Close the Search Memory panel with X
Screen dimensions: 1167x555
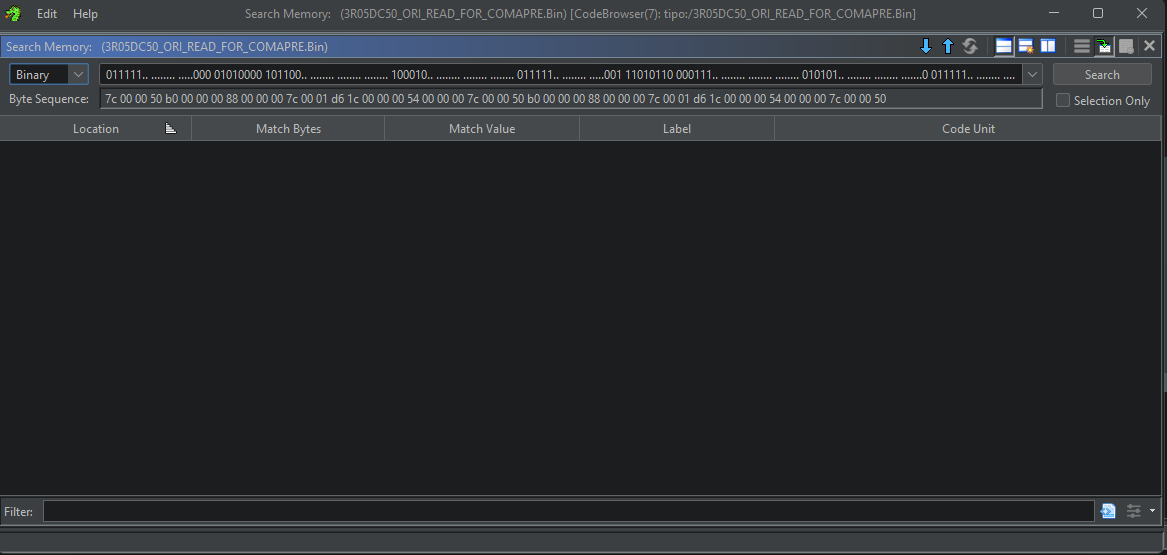tap(1149, 46)
